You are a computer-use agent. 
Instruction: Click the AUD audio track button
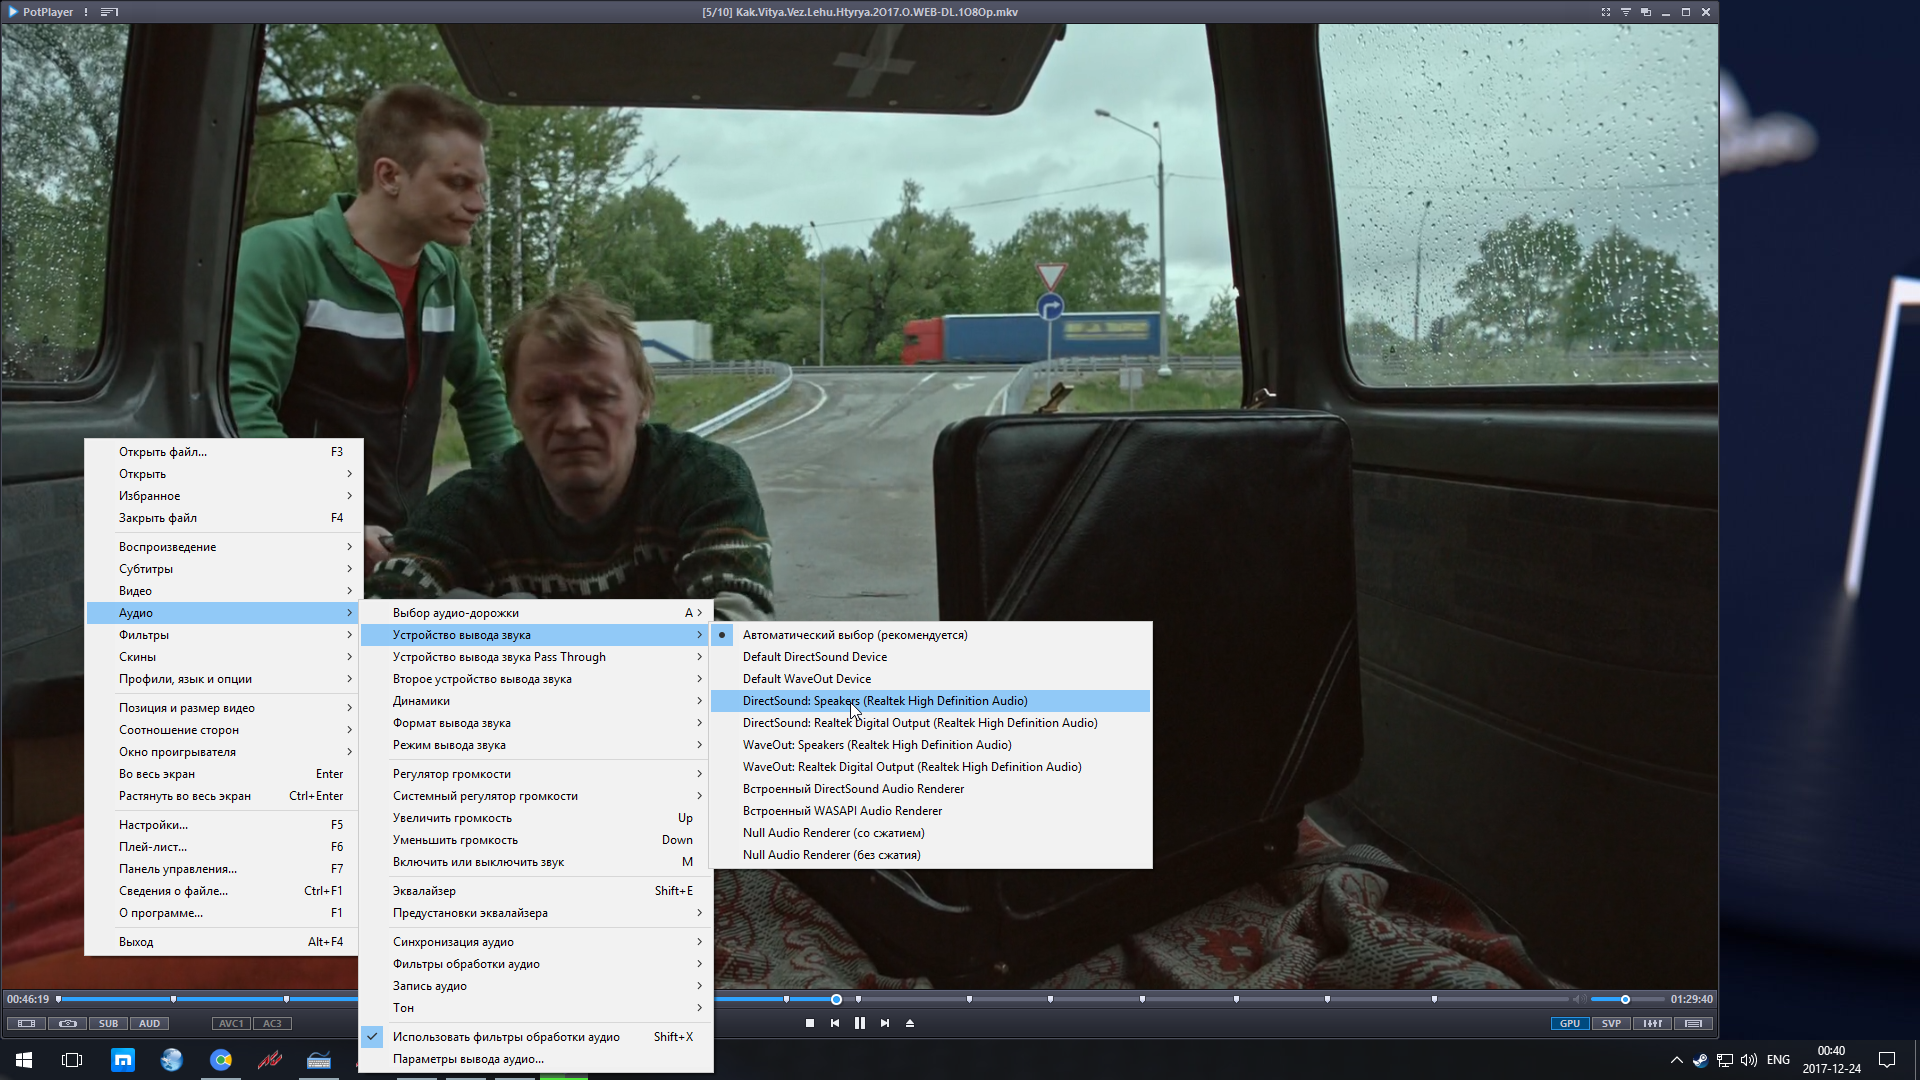pyautogui.click(x=149, y=1023)
